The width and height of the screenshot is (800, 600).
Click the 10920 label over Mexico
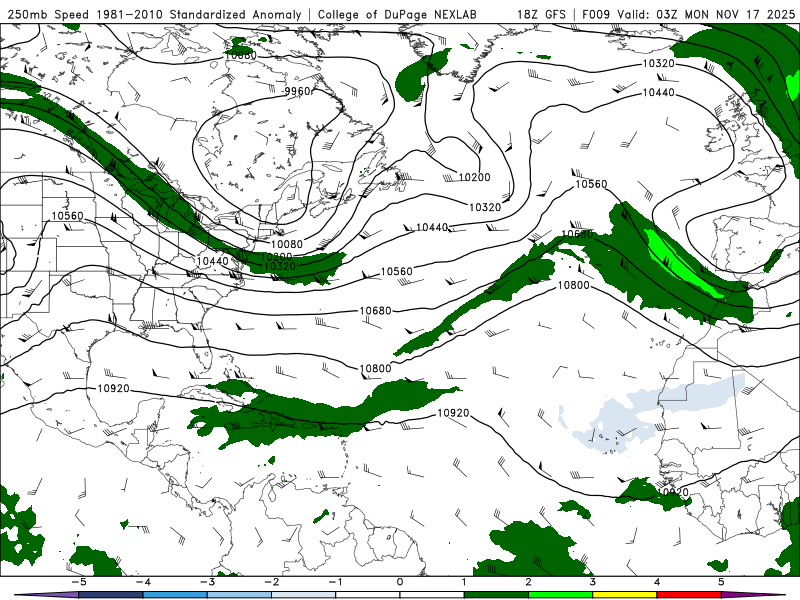[113, 389]
